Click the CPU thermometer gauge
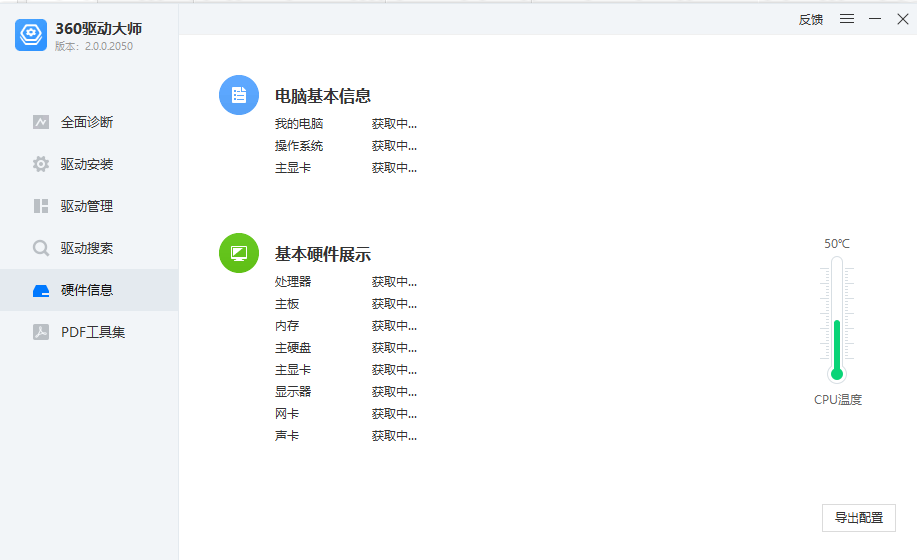This screenshot has height=560, width=917. [x=837, y=319]
